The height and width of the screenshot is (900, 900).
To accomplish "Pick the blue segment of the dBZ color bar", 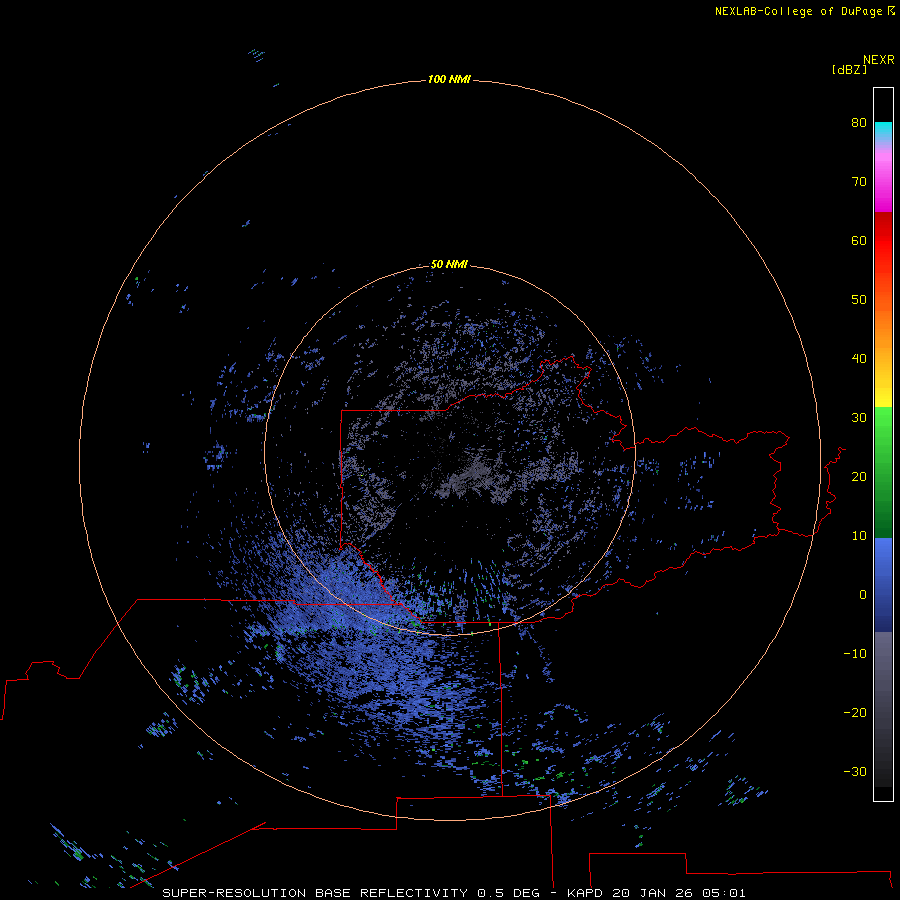I will 883,584.
